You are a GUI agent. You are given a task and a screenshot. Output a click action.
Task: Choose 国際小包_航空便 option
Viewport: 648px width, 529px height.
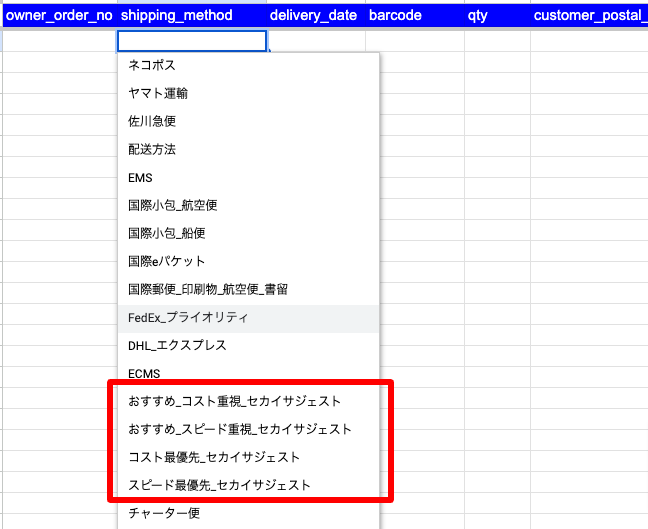tap(173, 205)
